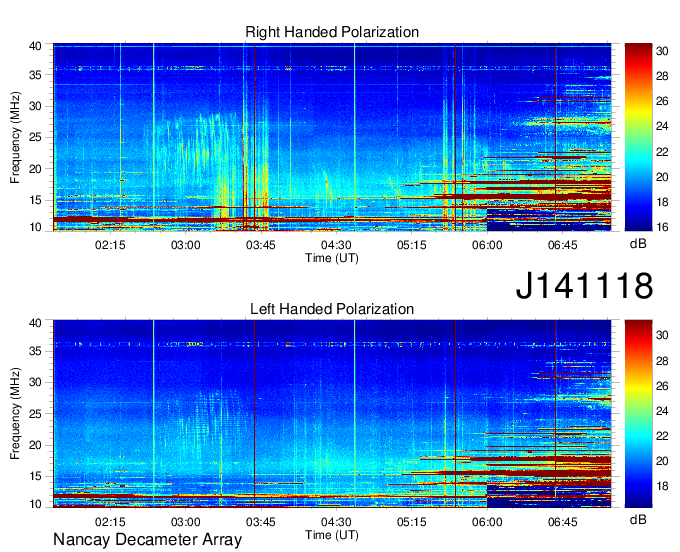Click the 15 MHz tick label of Left Handed plot

[35, 476]
